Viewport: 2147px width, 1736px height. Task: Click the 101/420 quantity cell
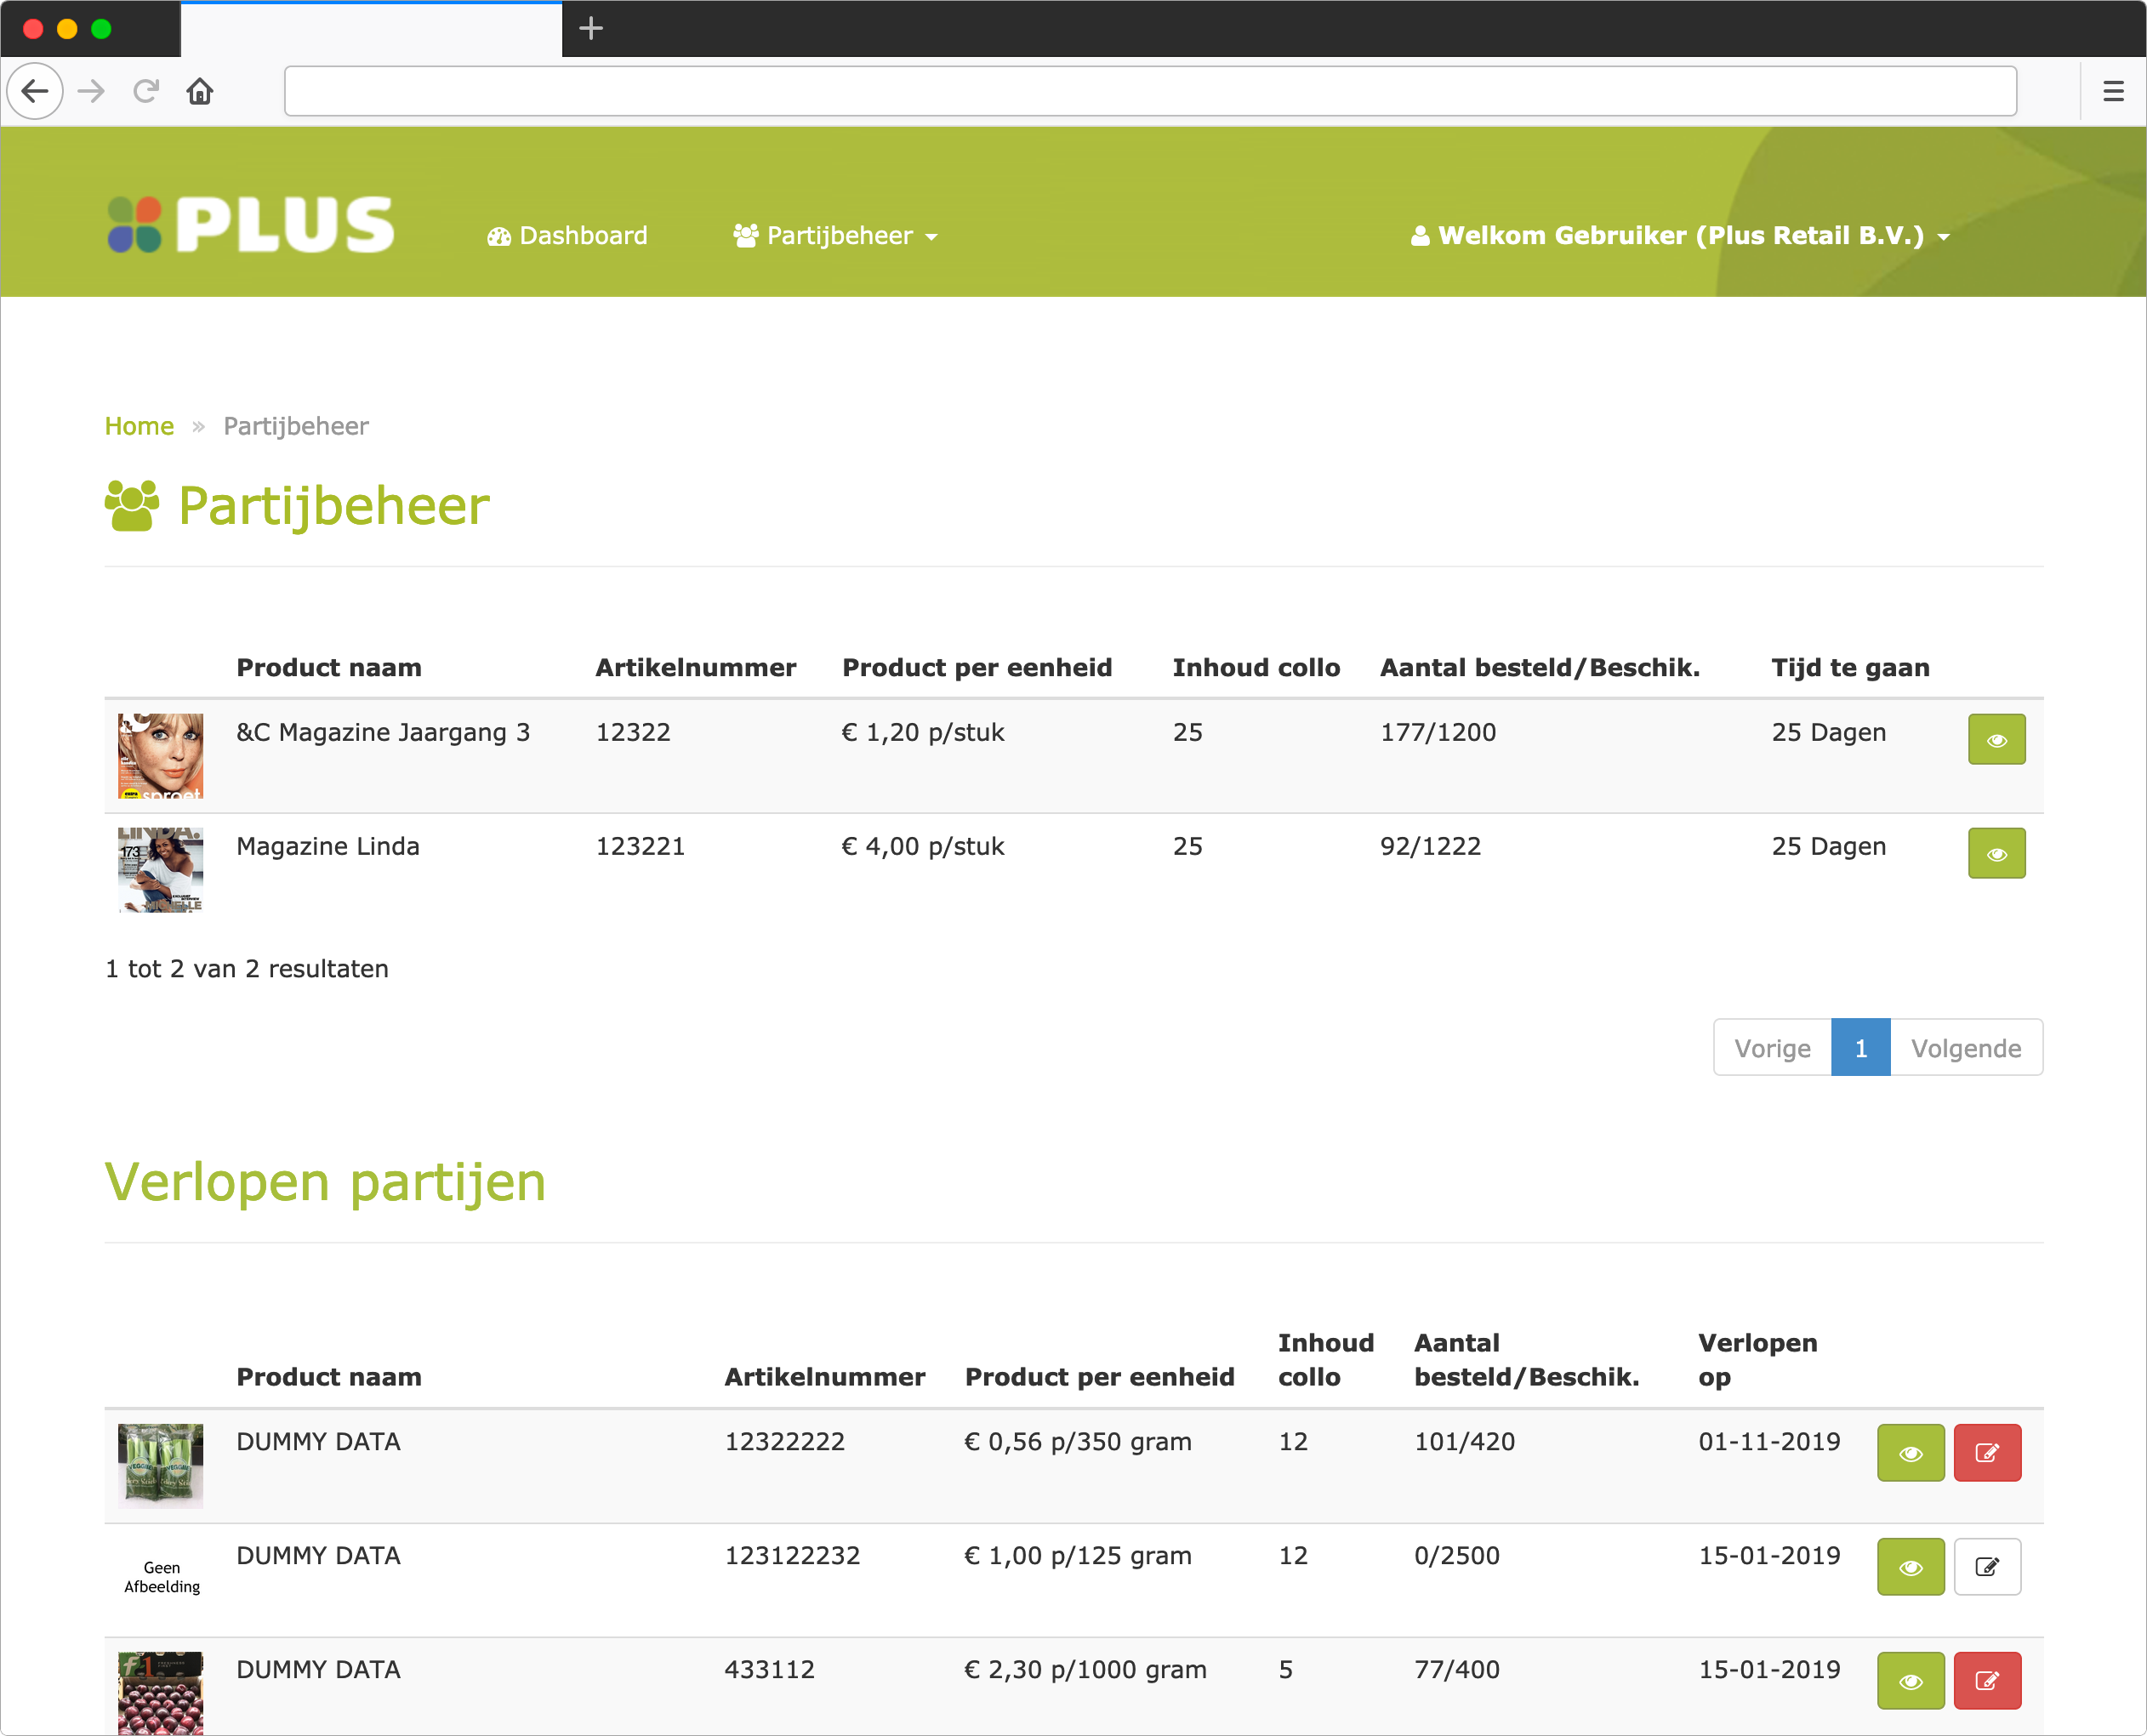(1464, 1441)
